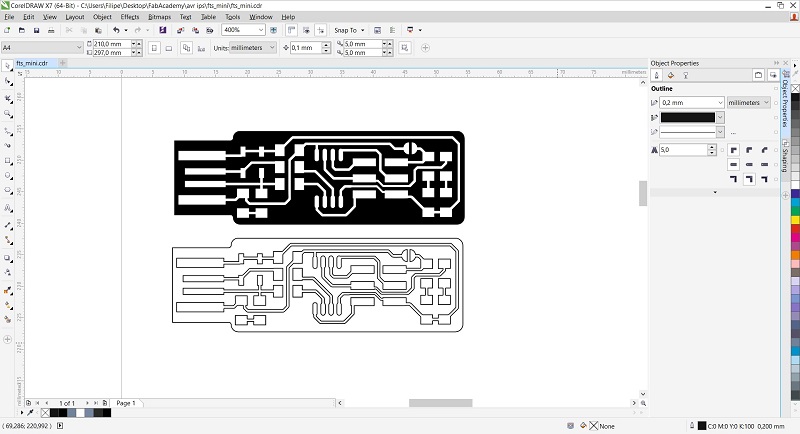This screenshot has width=800, height=434.
Task: Switch to the fts_mini.cdr document tab
Action: click(x=32, y=63)
